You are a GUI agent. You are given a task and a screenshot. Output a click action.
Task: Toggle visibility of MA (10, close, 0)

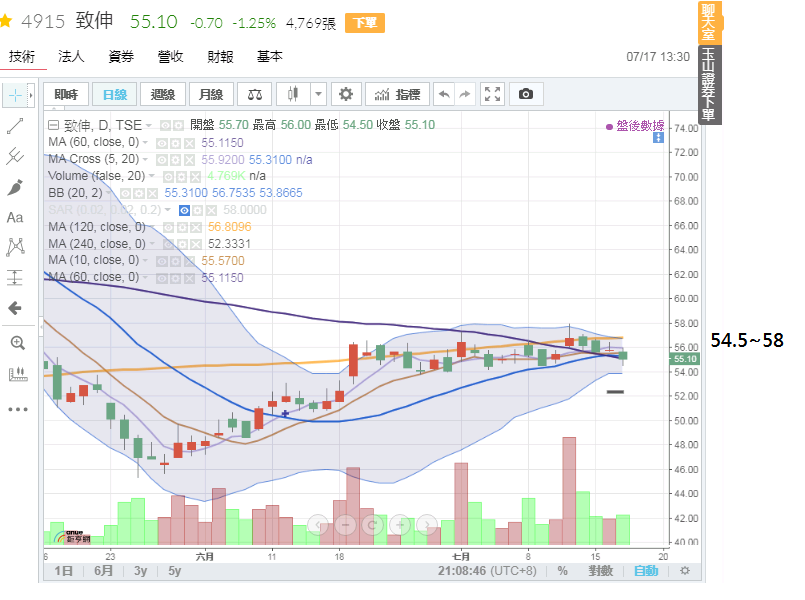click(162, 261)
